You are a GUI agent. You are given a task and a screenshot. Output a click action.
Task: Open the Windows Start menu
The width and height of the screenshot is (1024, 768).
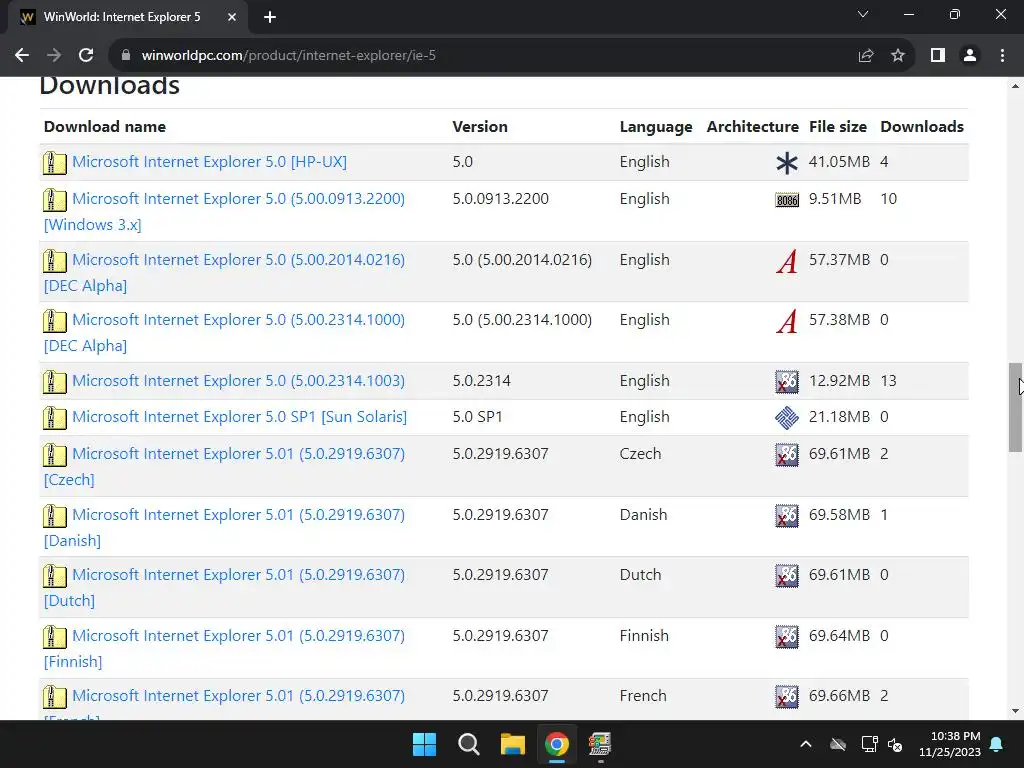click(424, 744)
